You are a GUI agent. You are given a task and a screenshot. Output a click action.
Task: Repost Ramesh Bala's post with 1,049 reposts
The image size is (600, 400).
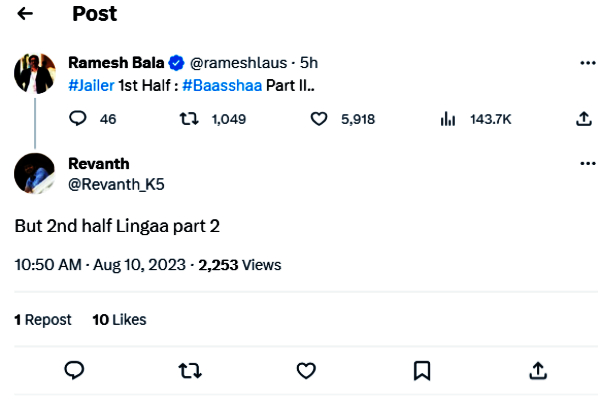tap(187, 119)
